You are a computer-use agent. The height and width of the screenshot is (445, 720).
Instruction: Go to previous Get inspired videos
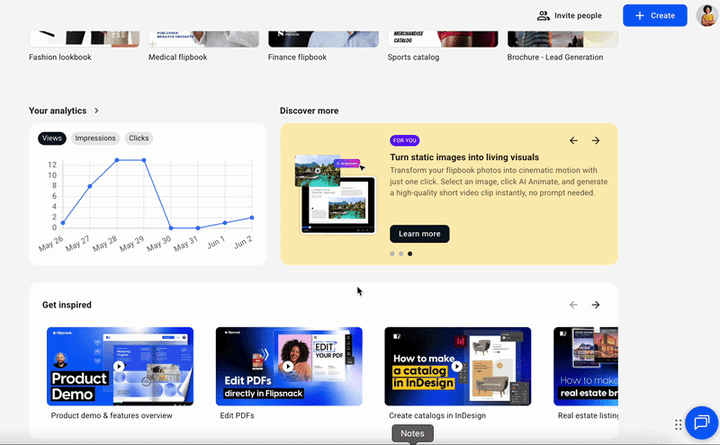click(574, 305)
